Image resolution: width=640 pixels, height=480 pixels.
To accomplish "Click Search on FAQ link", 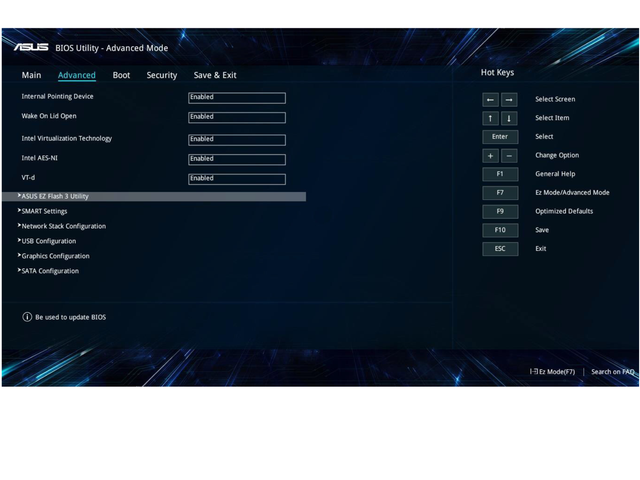I will point(613,372).
